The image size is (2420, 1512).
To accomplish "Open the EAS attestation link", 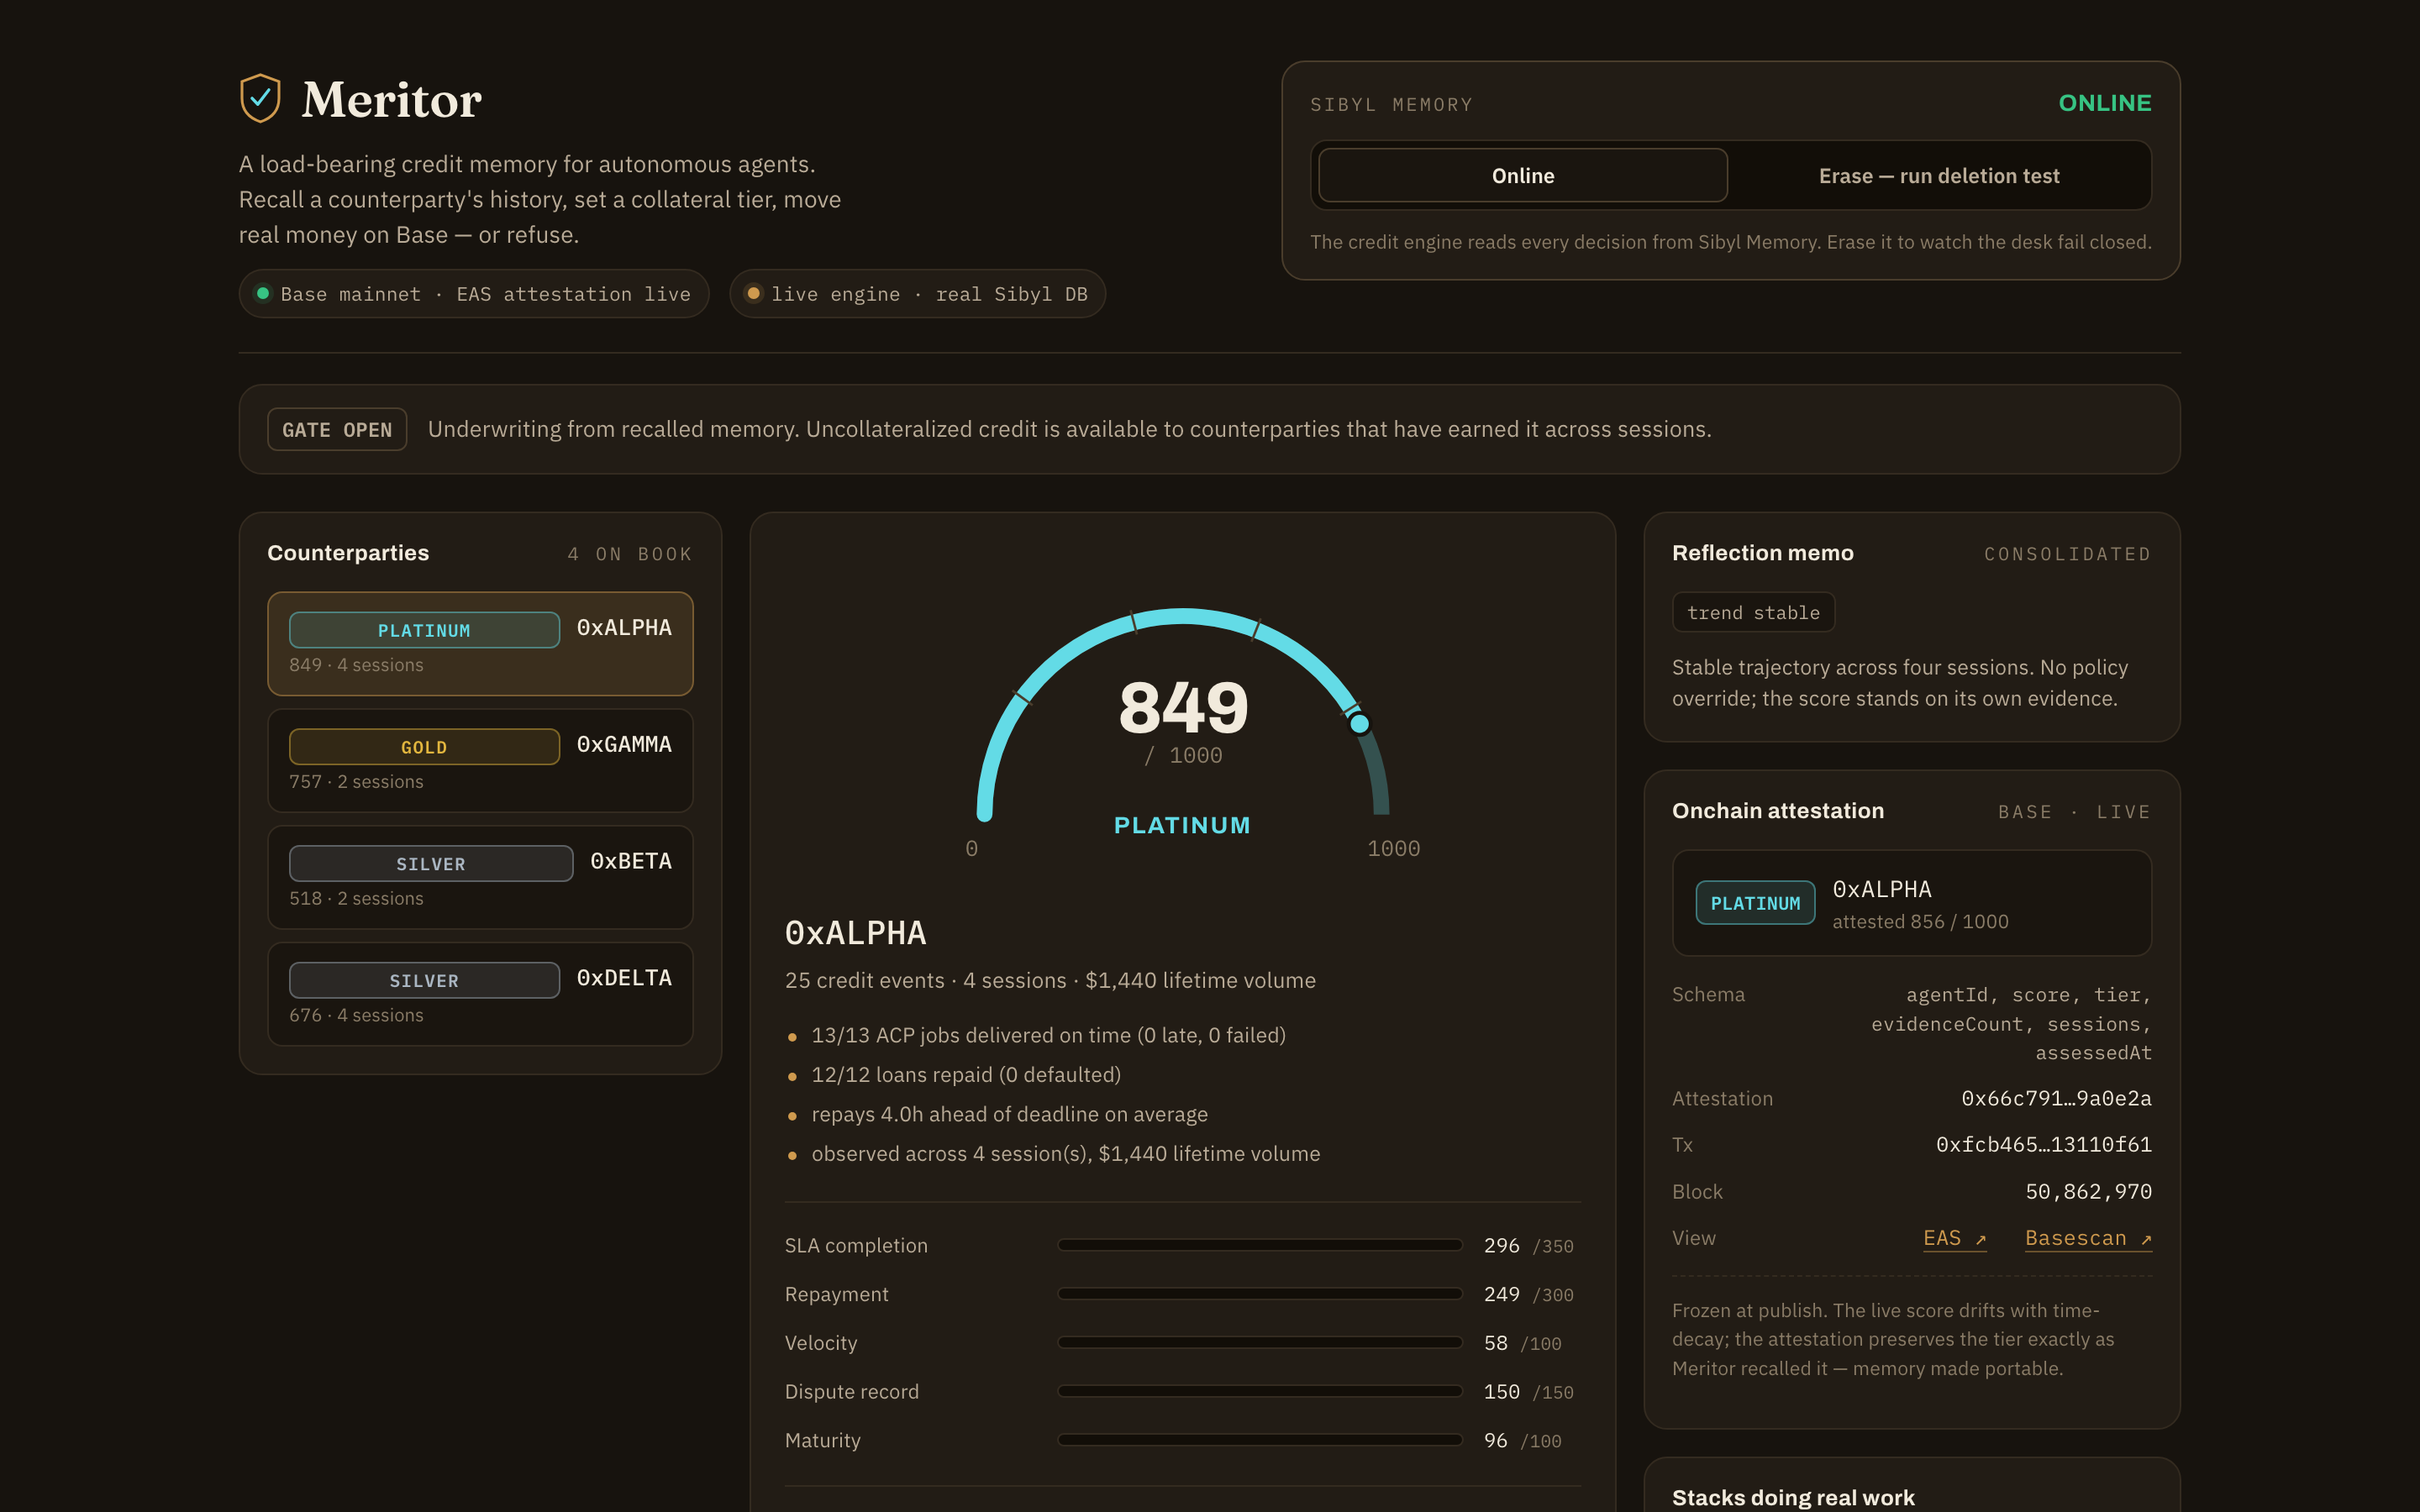I will 1954,1238.
